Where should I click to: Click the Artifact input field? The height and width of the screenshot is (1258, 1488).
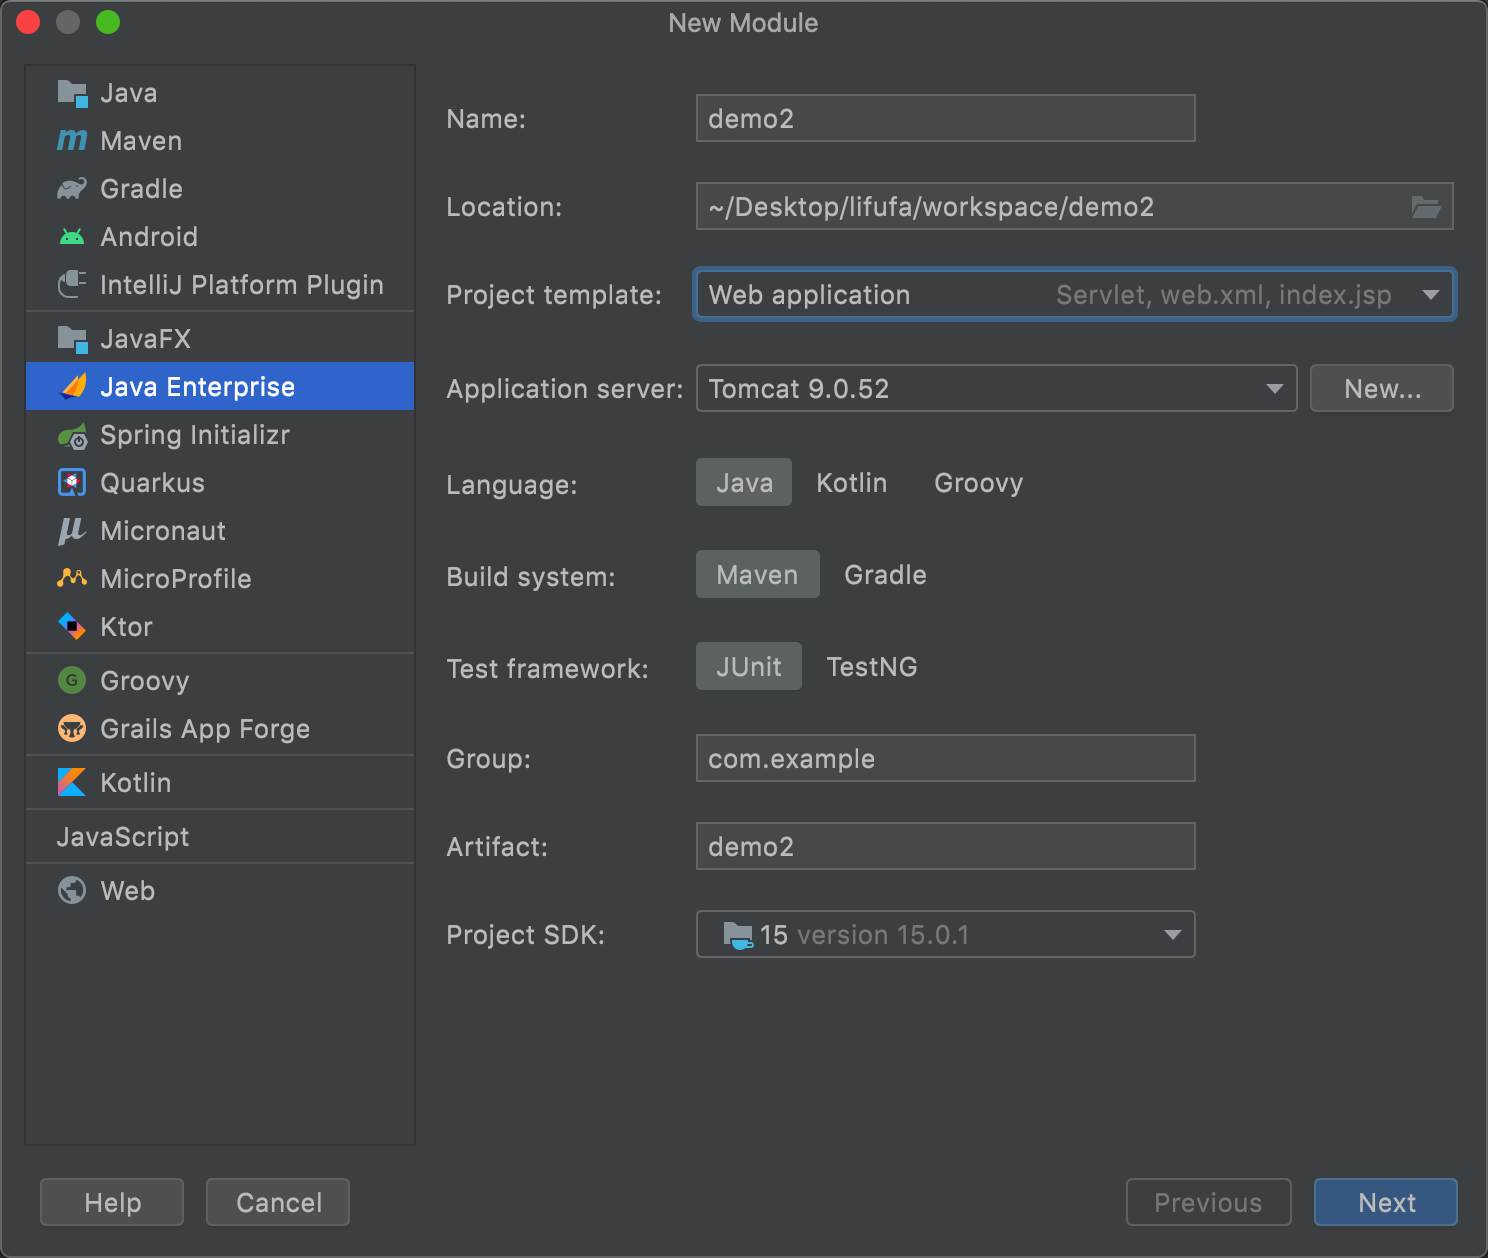tap(946, 846)
